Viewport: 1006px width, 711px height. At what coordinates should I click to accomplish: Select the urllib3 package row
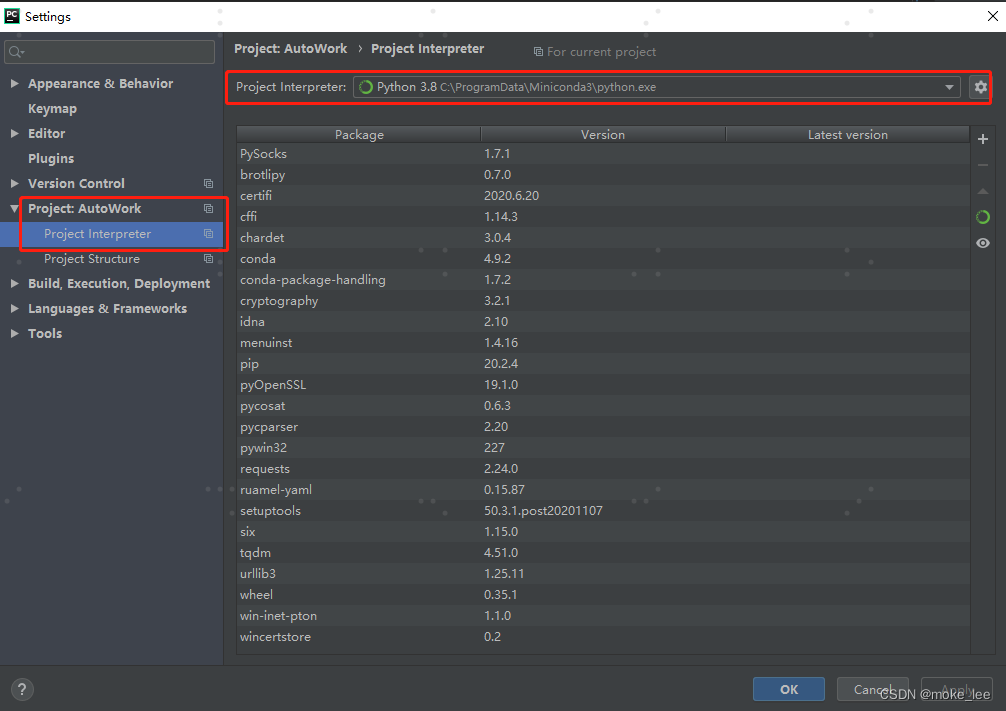pos(603,574)
